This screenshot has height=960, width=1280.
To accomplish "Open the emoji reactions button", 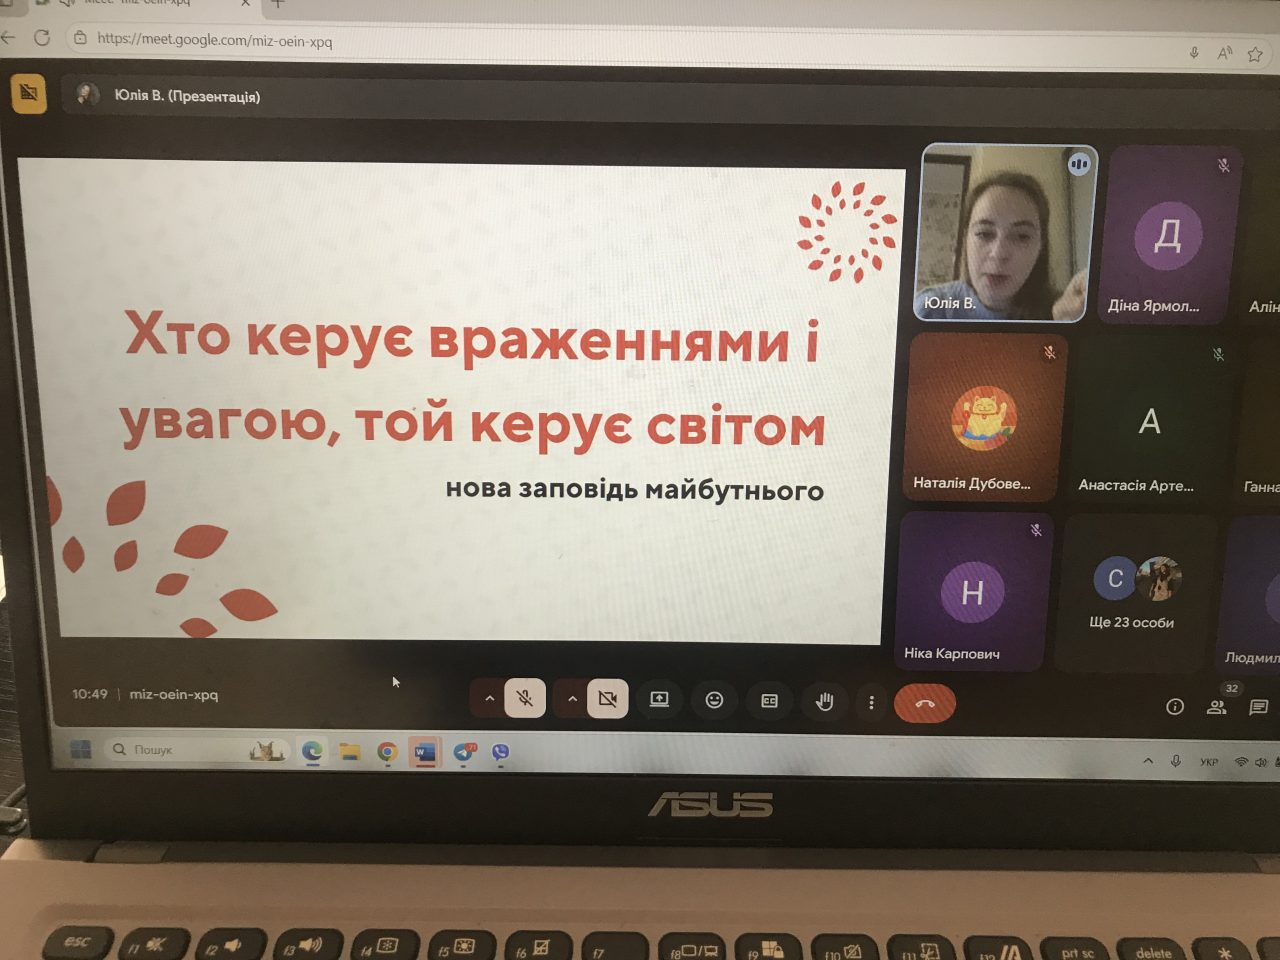I will [714, 700].
